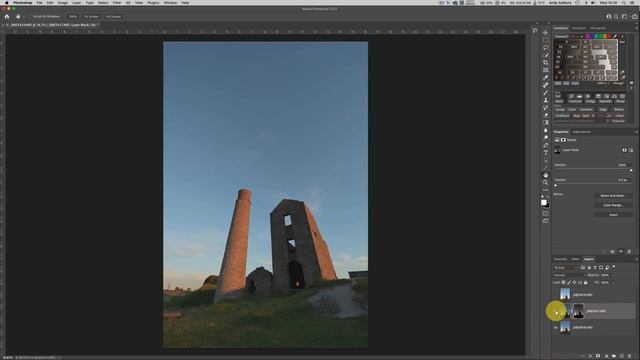Open the Filter menu
The width and height of the screenshot is (640, 360).
tap(117, 2)
